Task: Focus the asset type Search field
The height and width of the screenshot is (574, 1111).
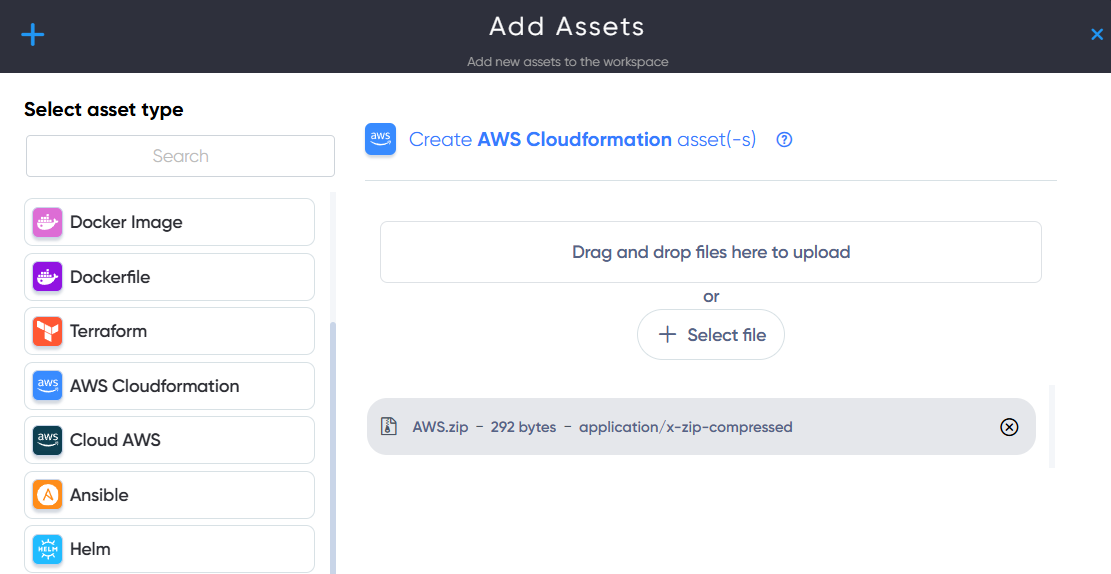Action: [x=180, y=156]
